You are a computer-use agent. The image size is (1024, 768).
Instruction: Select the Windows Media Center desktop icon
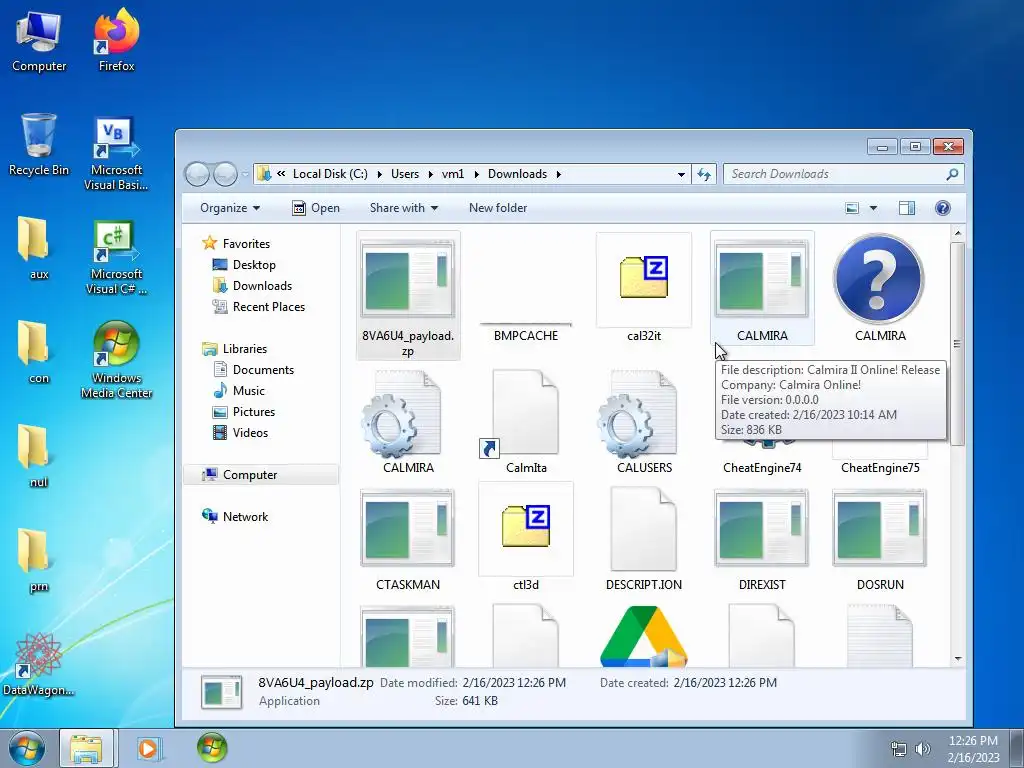pyautogui.click(x=116, y=360)
